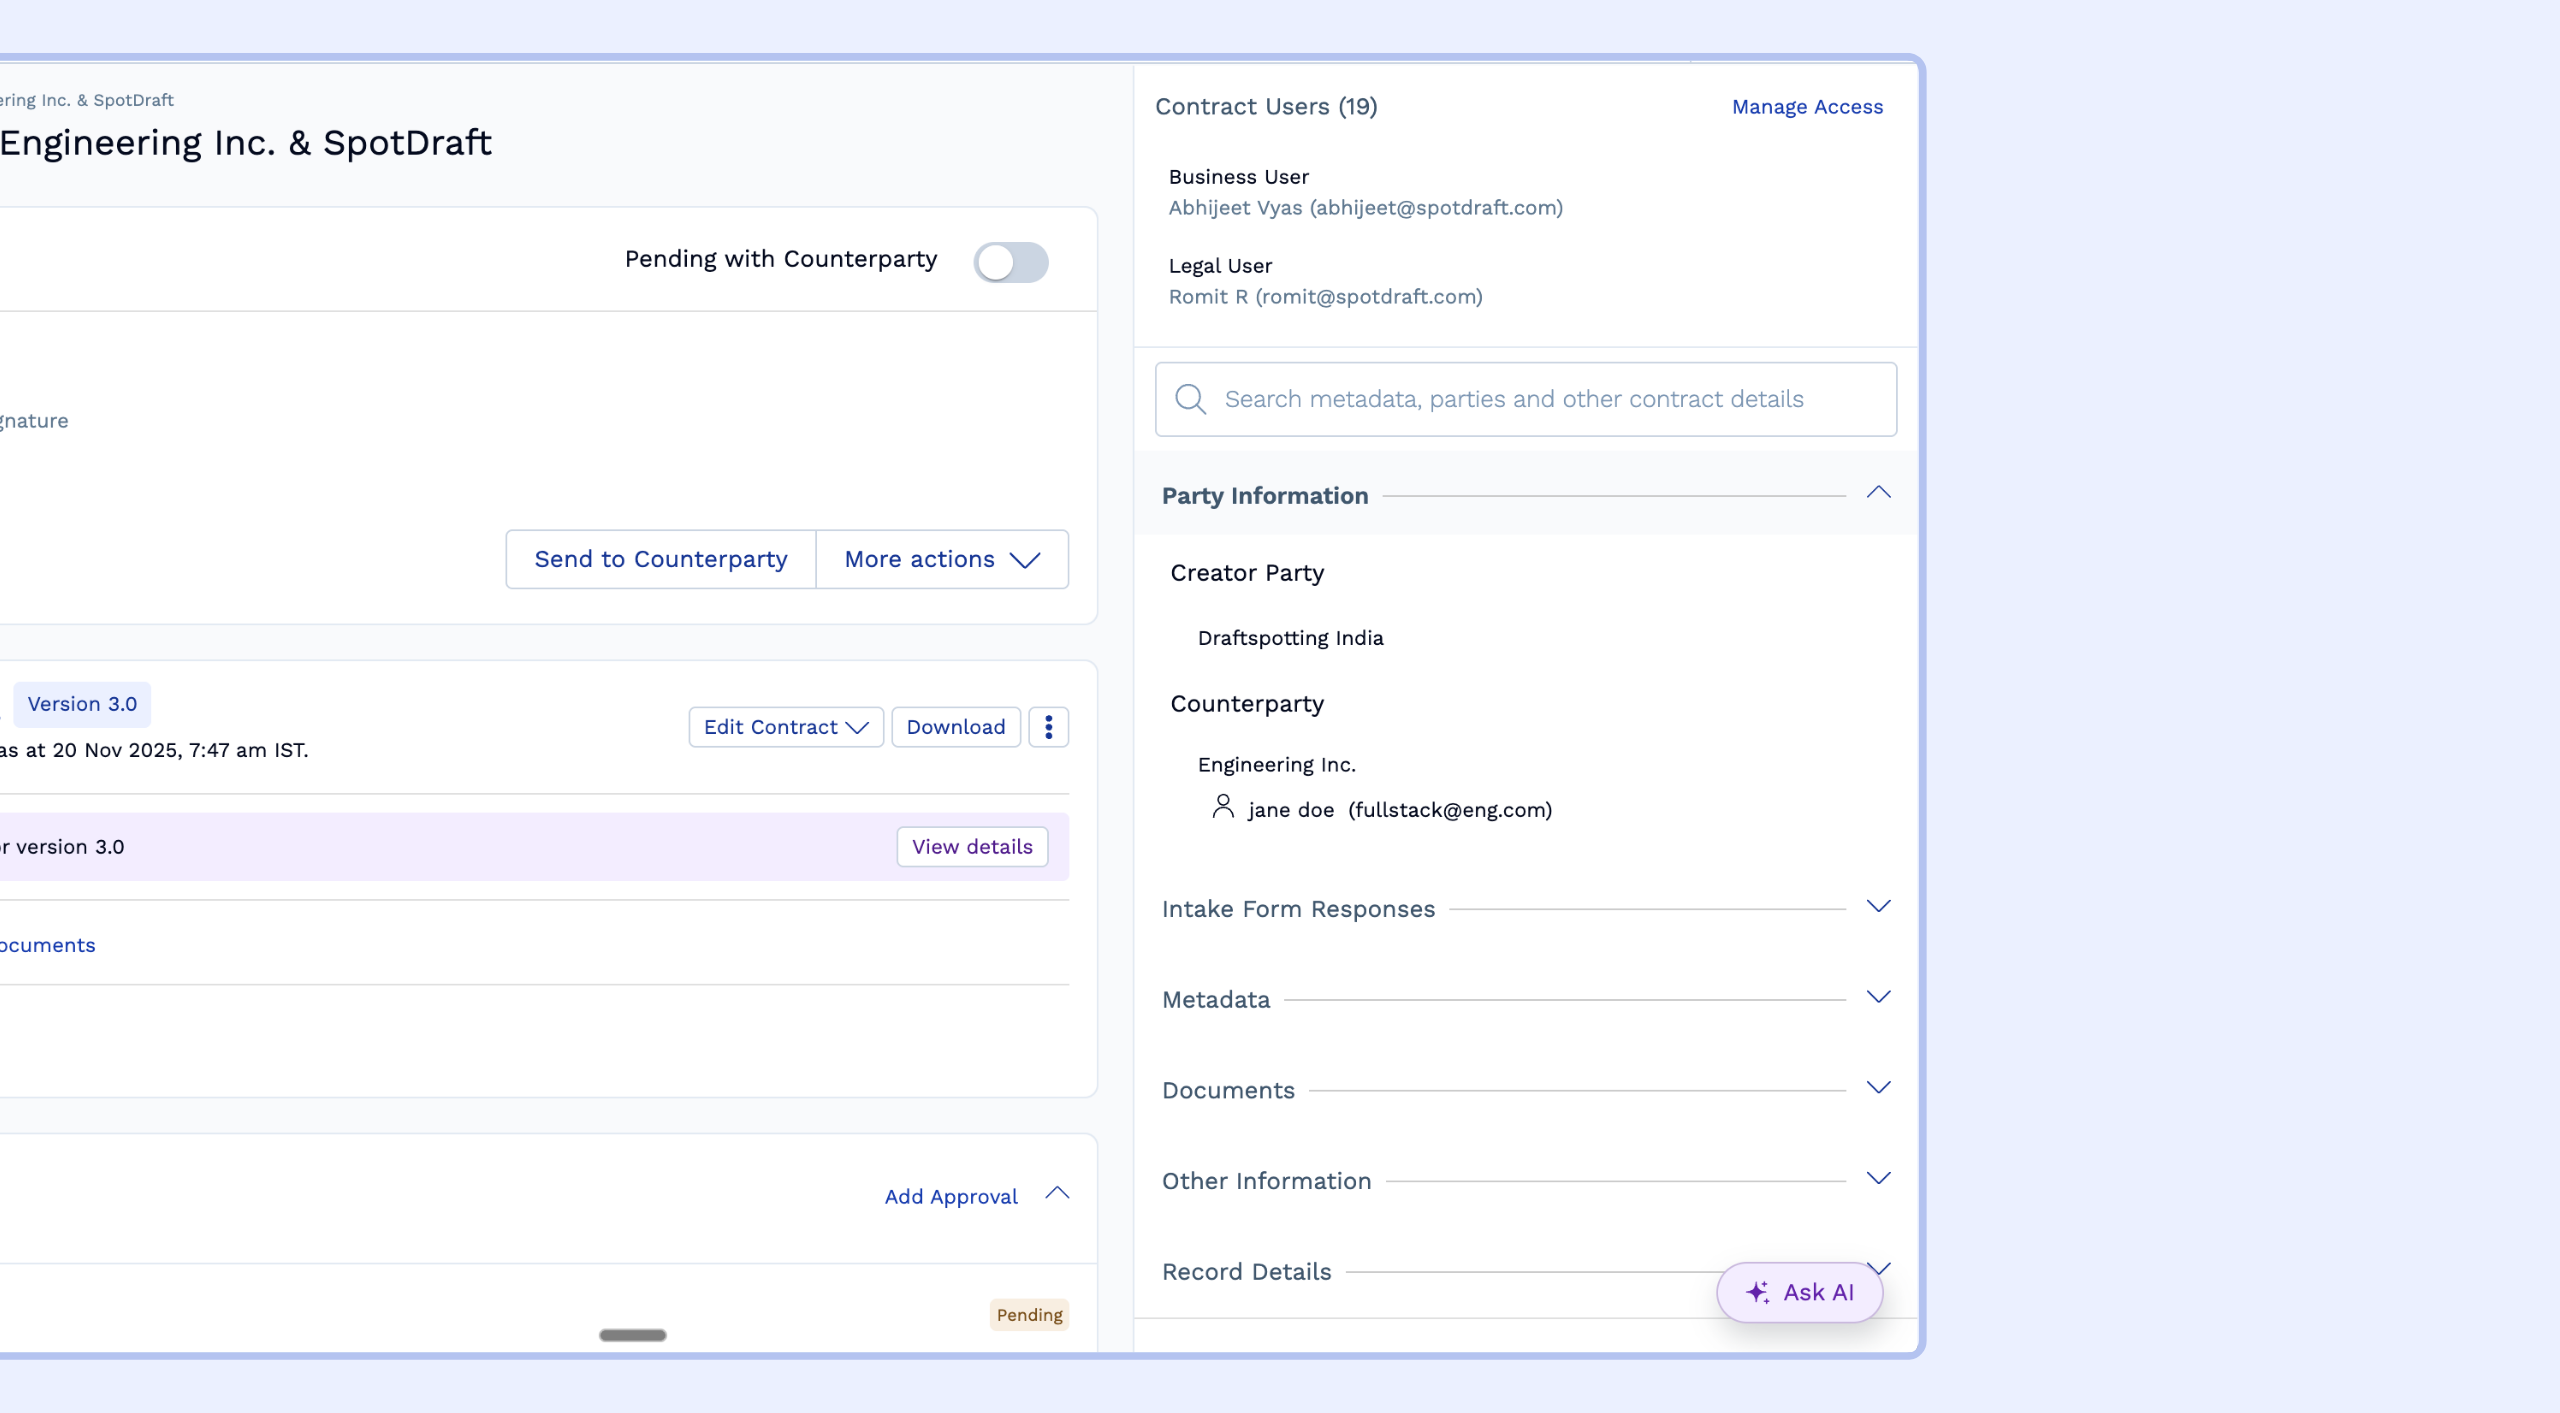
Task: Click View details for version 3.0
Action: pos(971,847)
